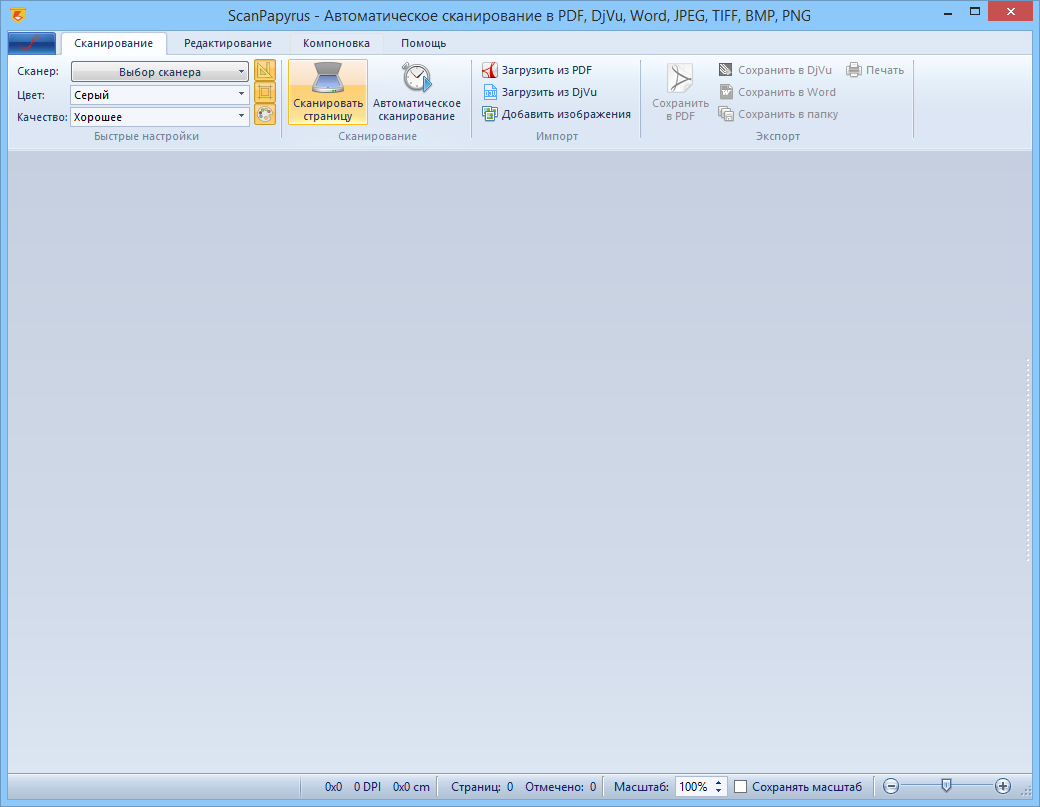Click Добавить изображения
The height and width of the screenshot is (807, 1040).
[556, 114]
